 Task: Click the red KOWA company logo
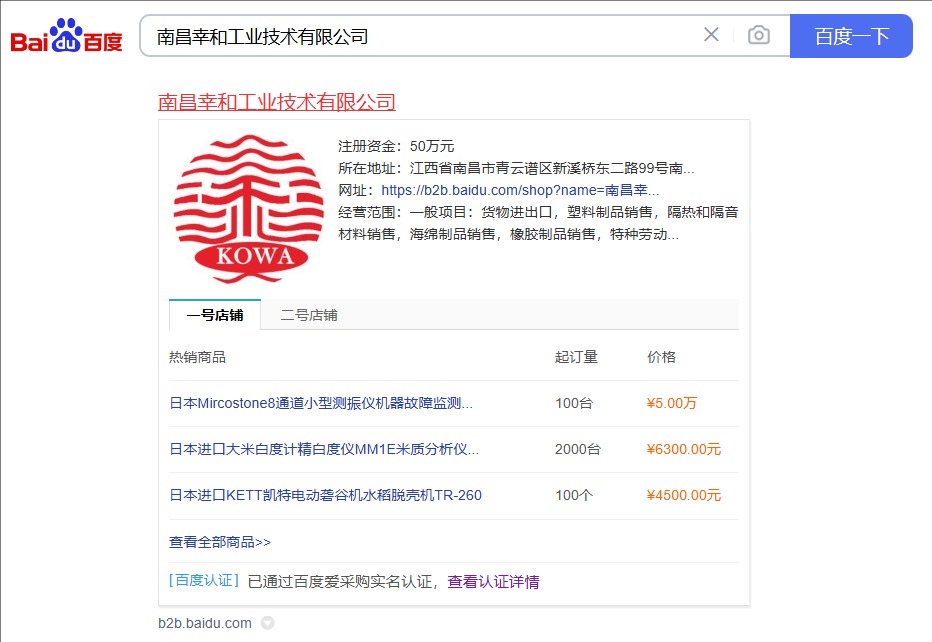pyautogui.click(x=248, y=208)
